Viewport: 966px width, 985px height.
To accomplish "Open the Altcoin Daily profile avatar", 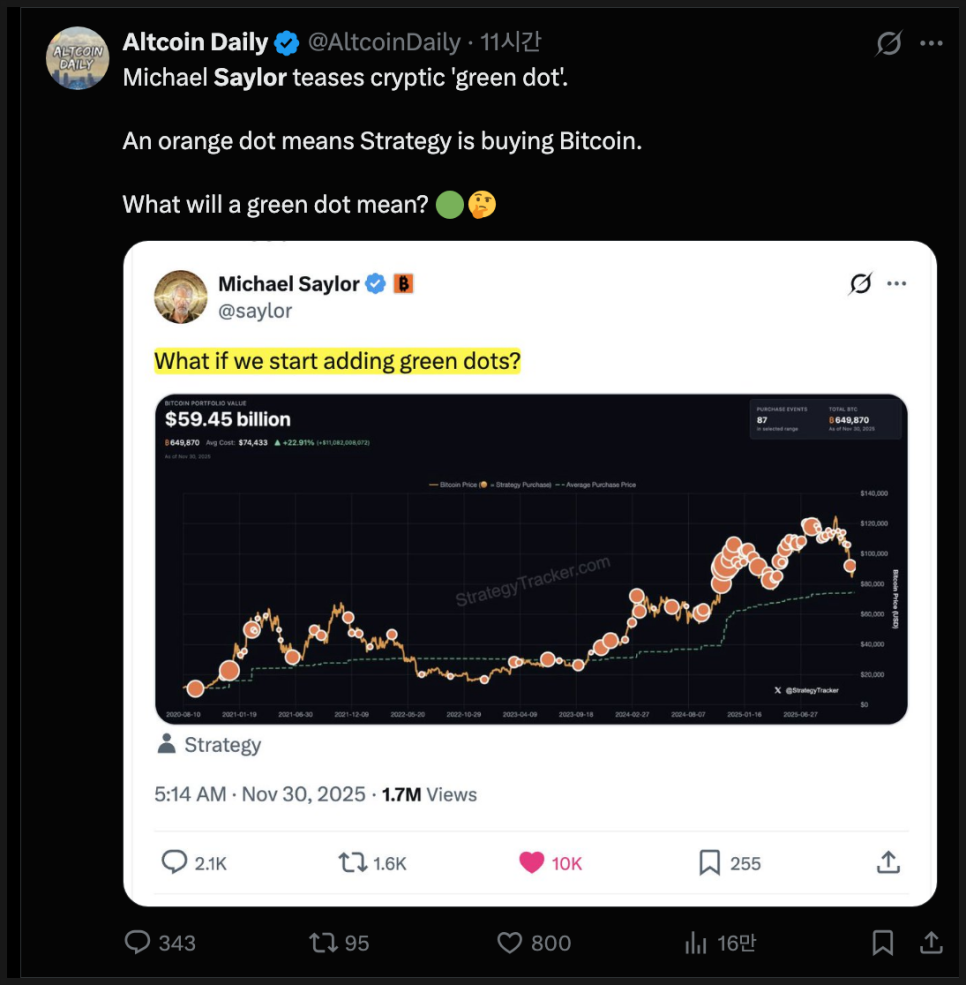I will pos(78,58).
